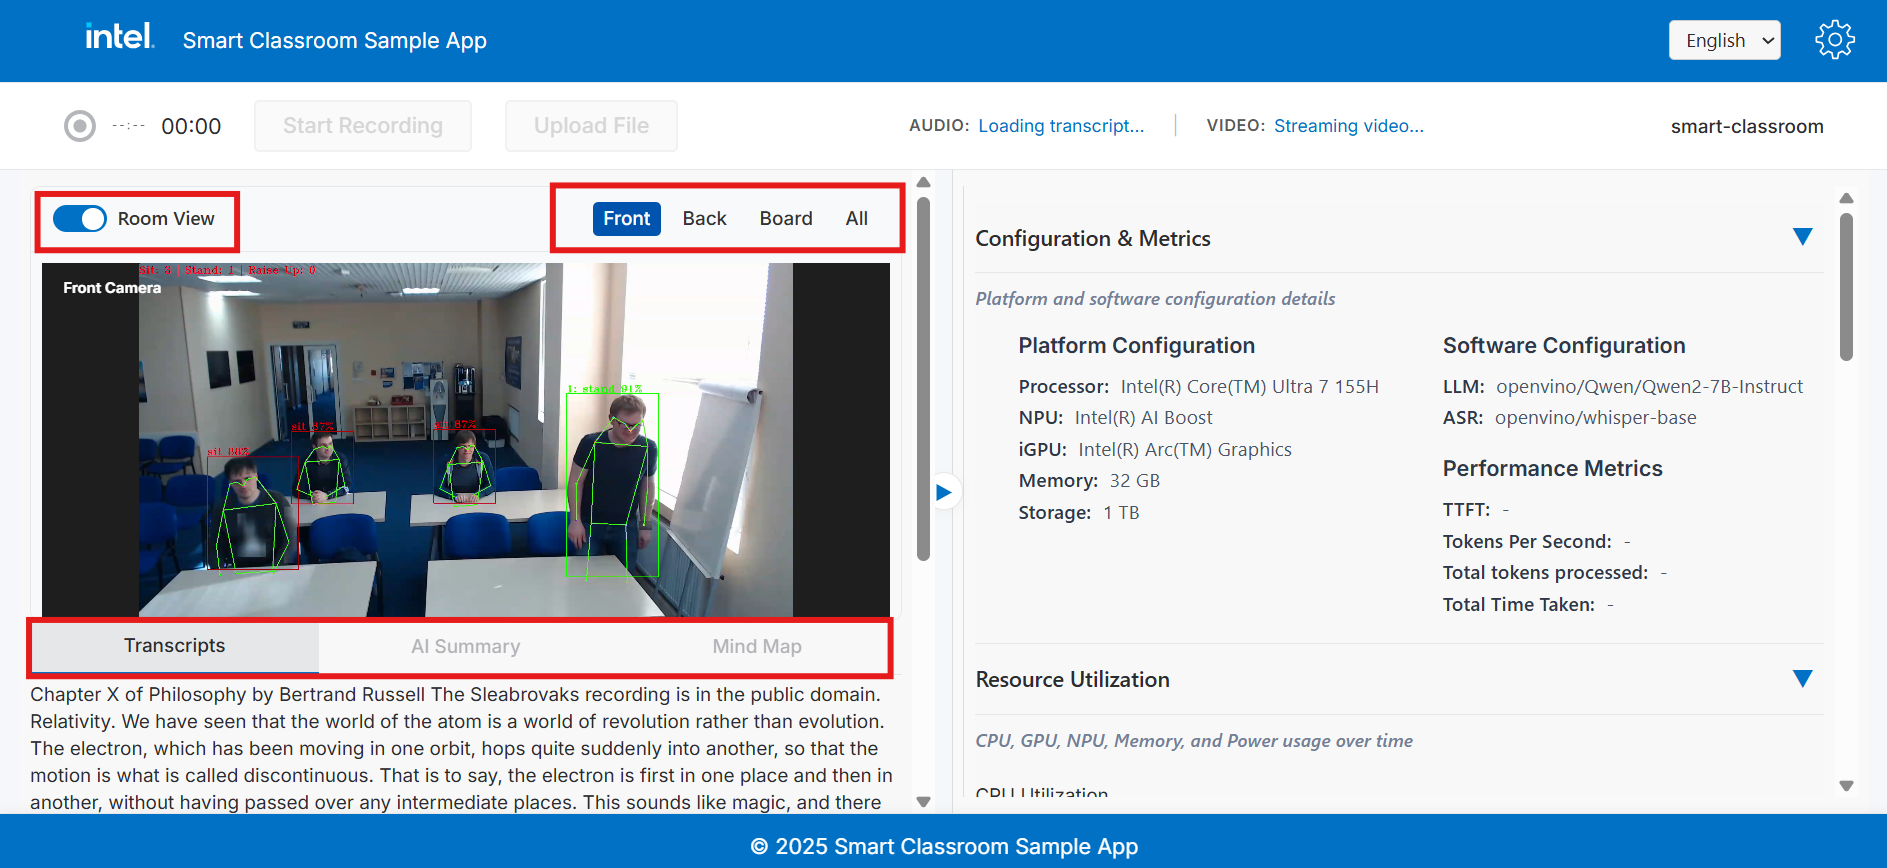This screenshot has height=868, width=1887.
Task: Click the record circle icon
Action: tap(80, 126)
